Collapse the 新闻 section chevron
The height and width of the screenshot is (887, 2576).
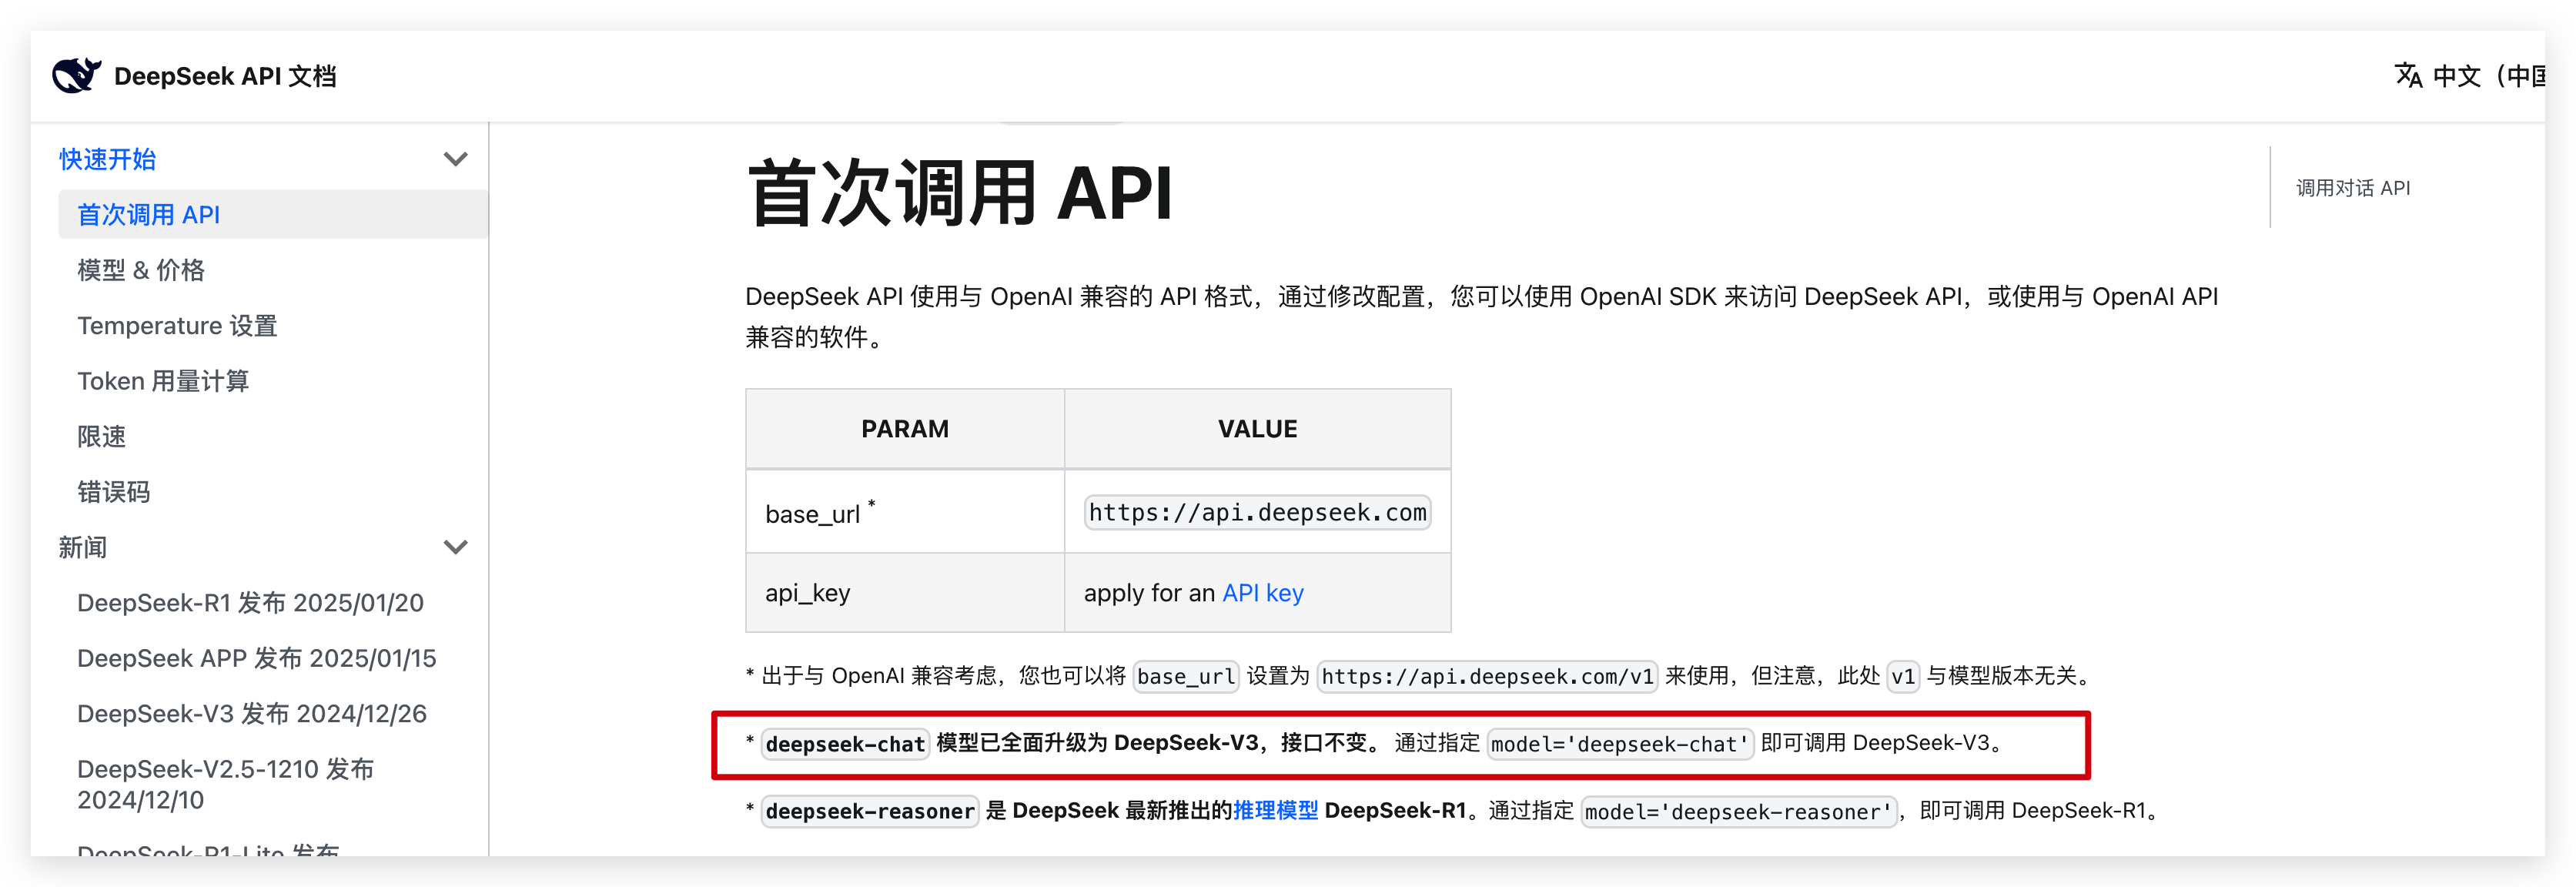(x=455, y=547)
